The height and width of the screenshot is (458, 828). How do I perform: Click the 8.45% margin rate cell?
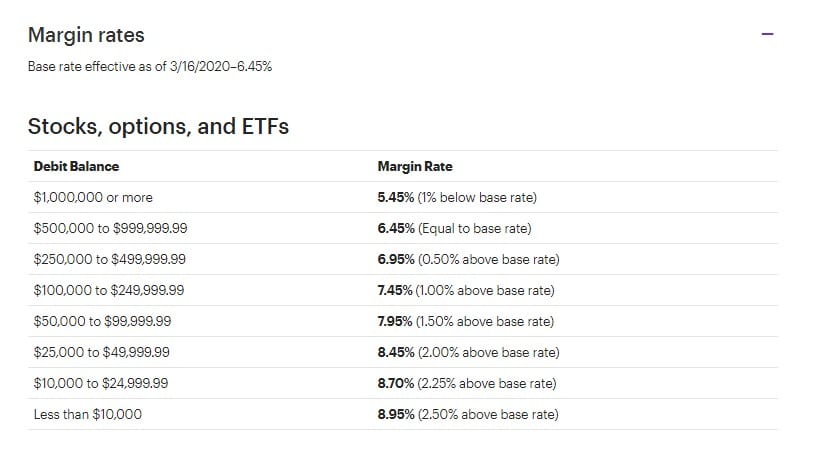pyautogui.click(x=468, y=352)
